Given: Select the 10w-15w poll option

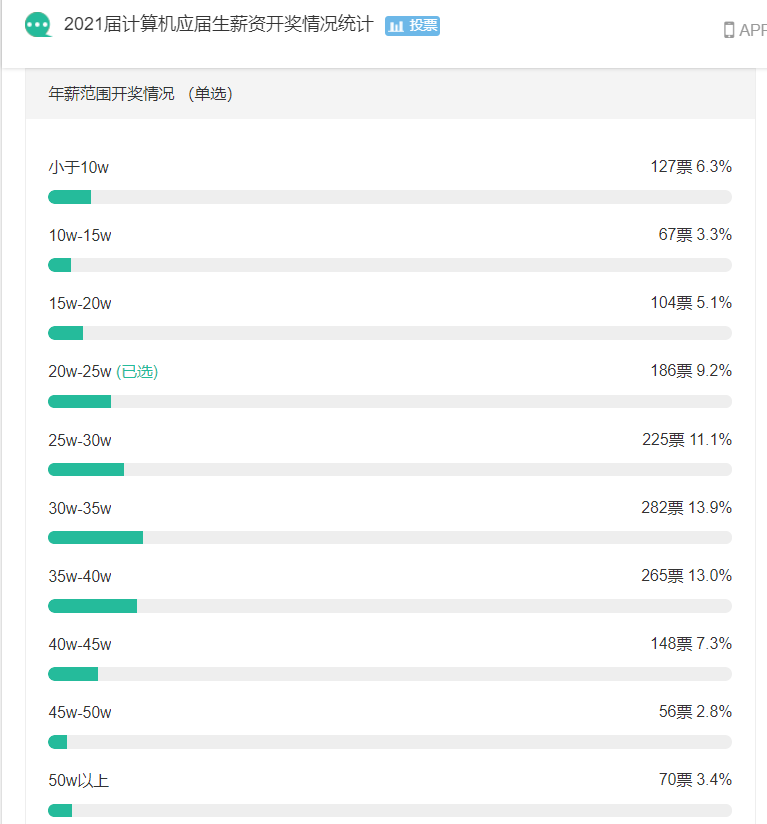Looking at the screenshot, I should 80,235.
